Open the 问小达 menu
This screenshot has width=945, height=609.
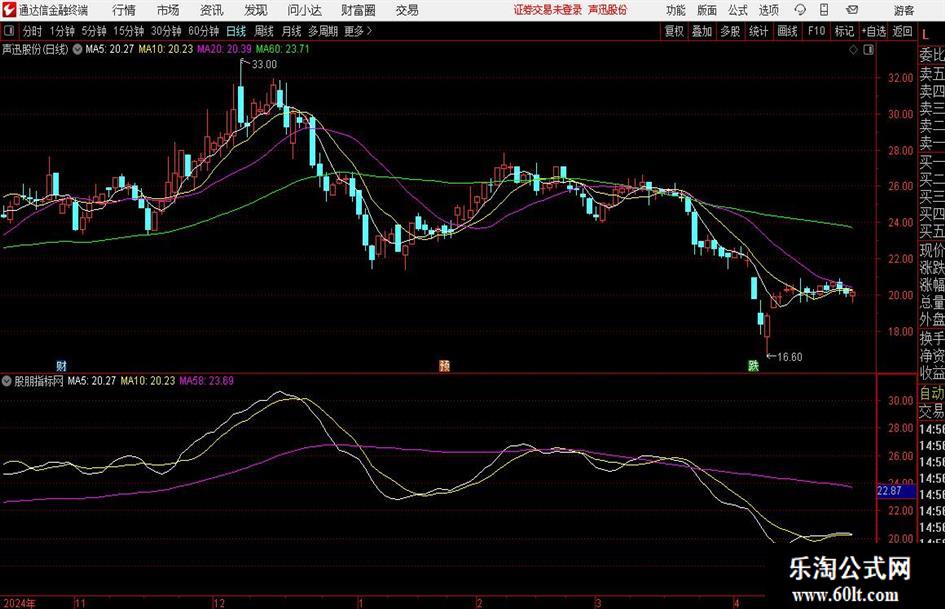click(304, 10)
